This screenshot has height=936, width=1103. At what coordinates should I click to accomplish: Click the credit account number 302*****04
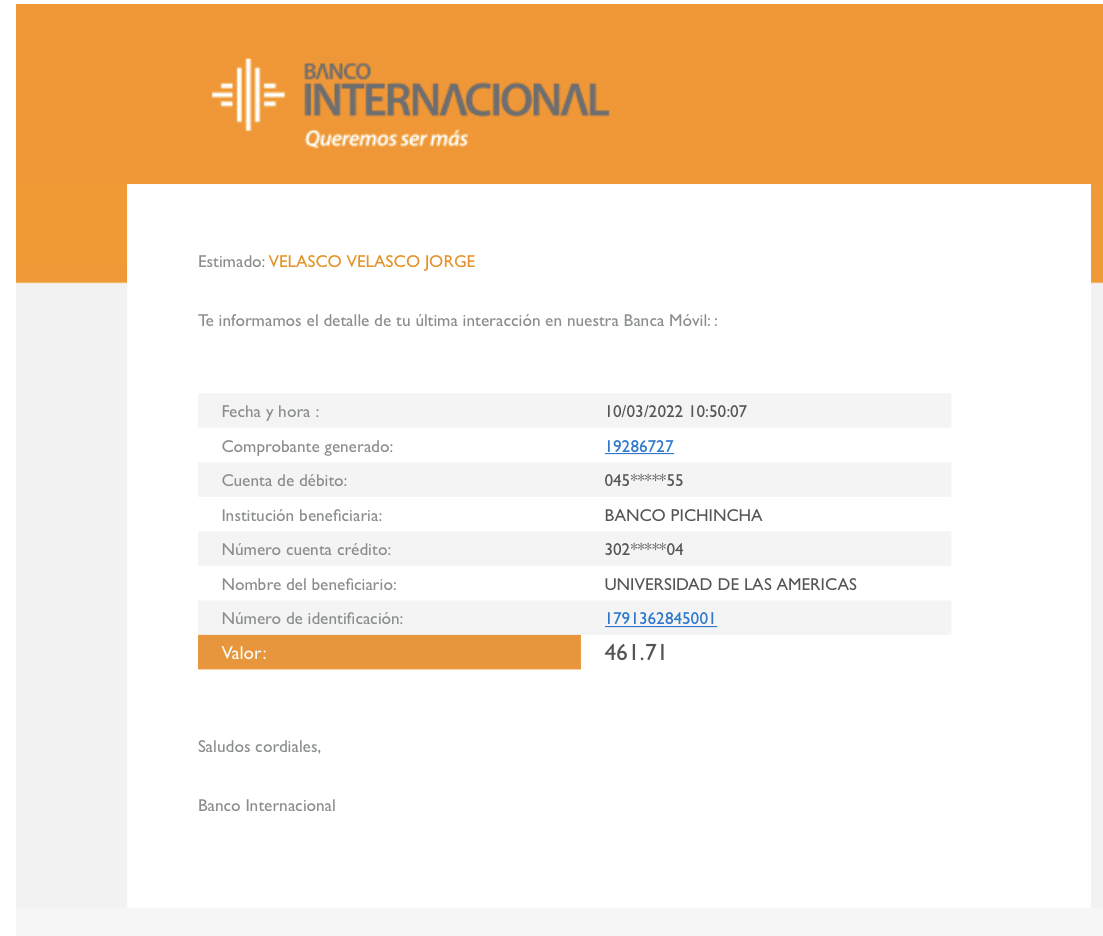pyautogui.click(x=643, y=550)
